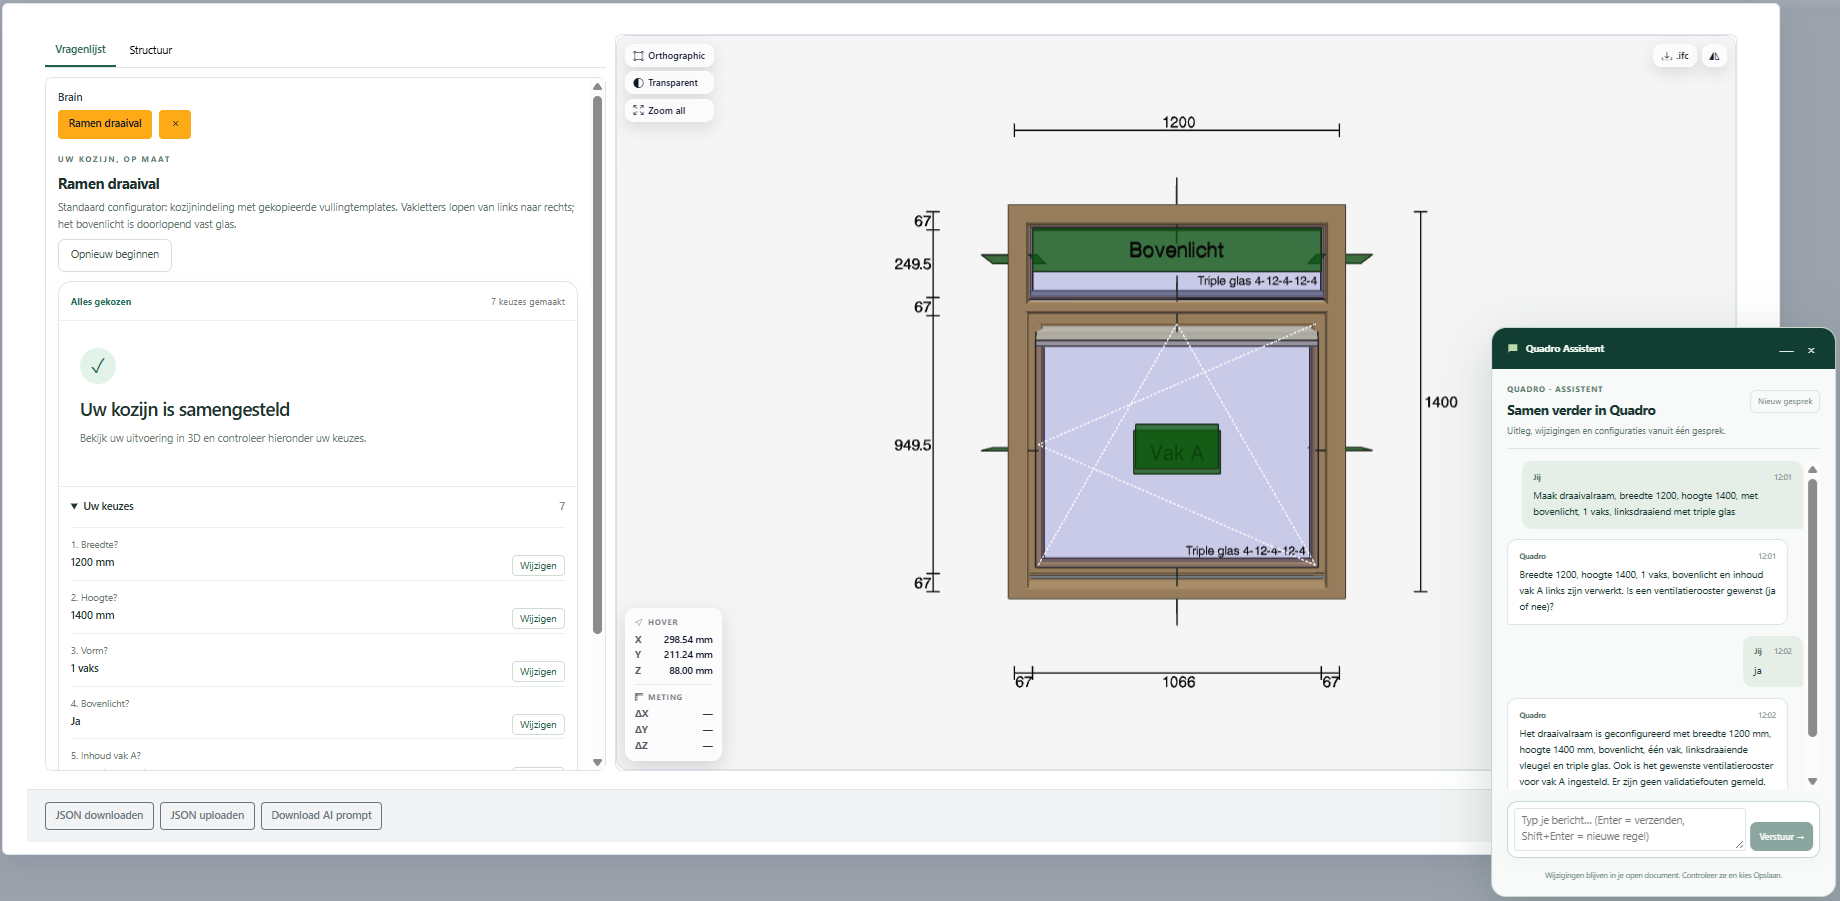Click the questionnaire panel's scroll-up arrow

tap(598, 87)
